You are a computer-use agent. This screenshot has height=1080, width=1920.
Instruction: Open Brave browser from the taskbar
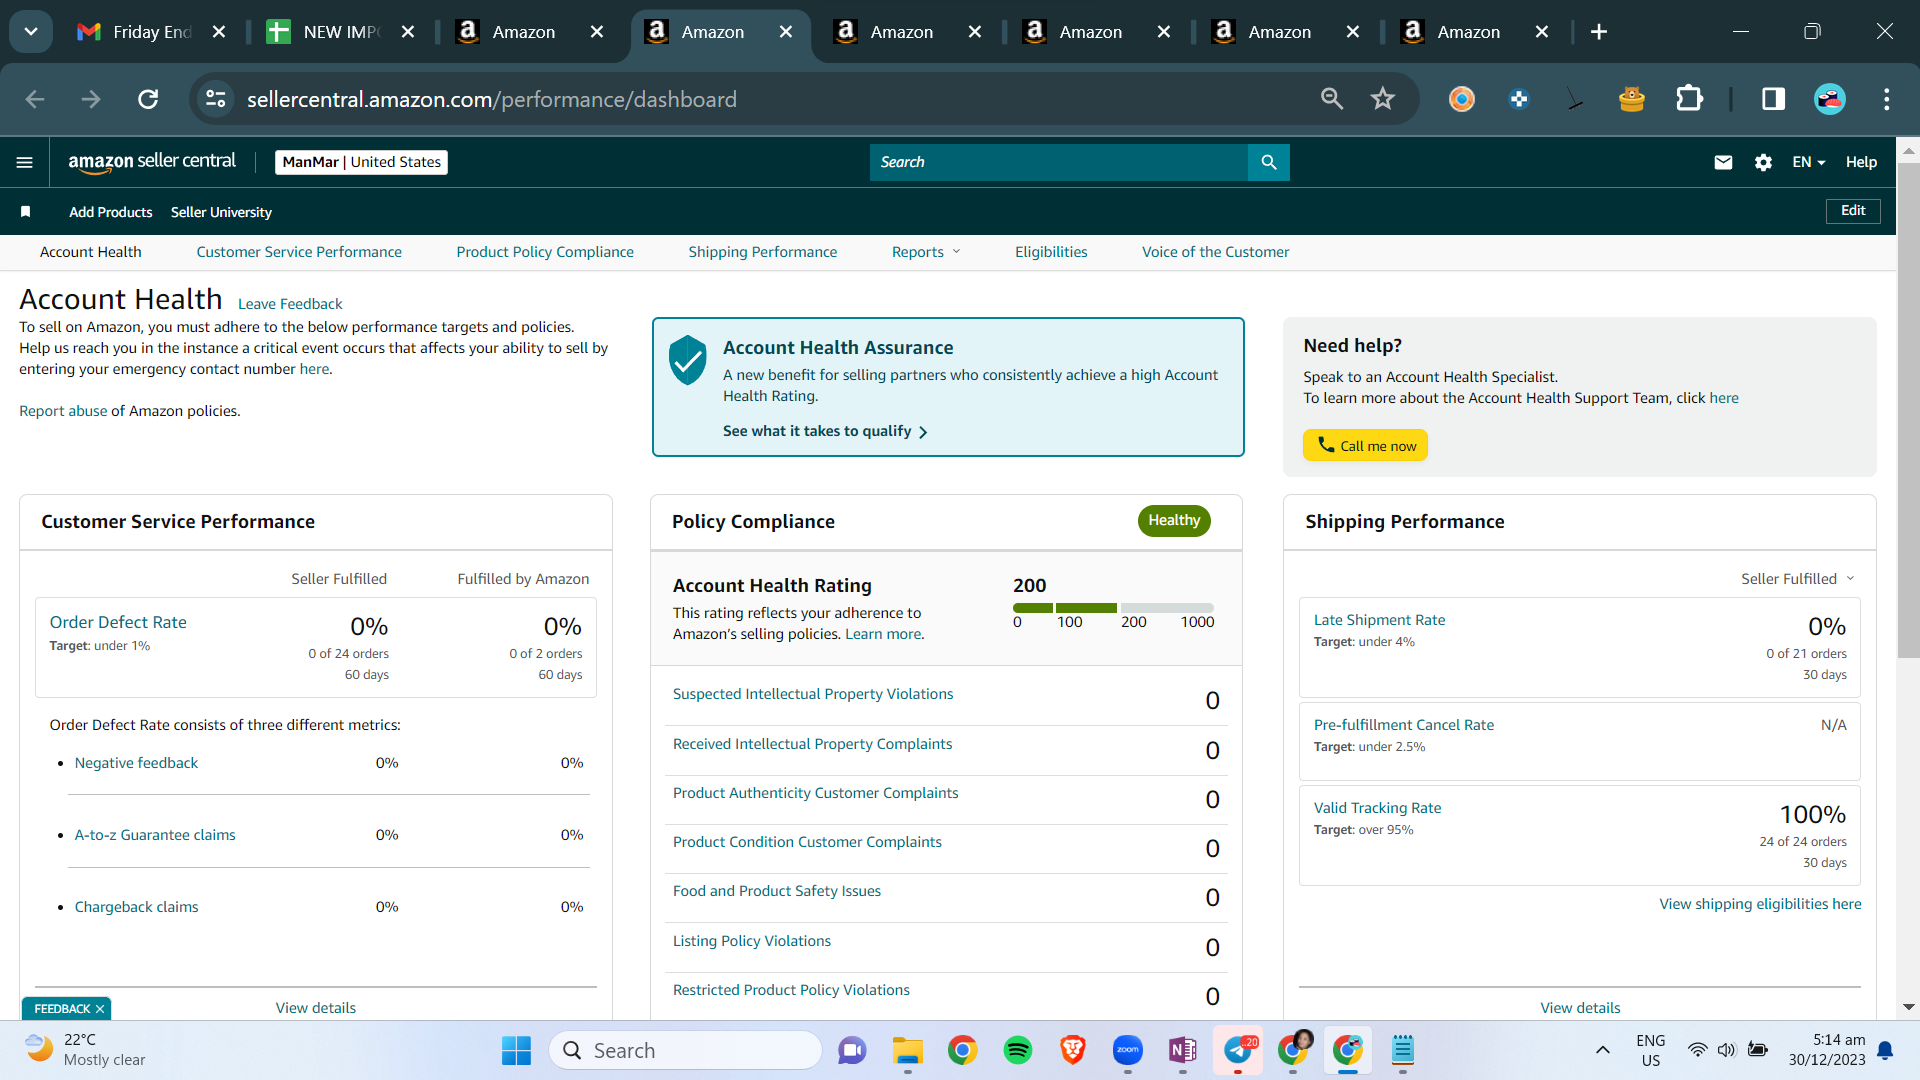[1073, 1050]
